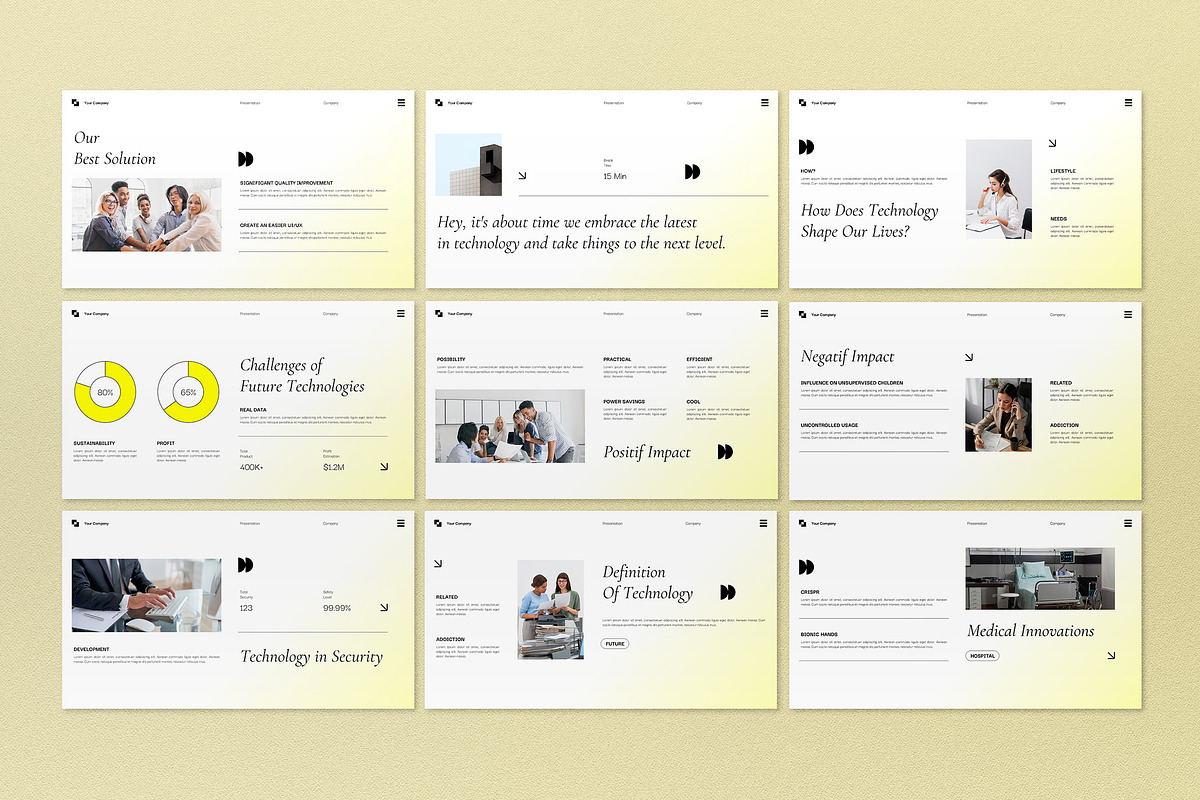Click company logo on Positif Impact slide
This screenshot has width=1200, height=800.
pos(439,313)
